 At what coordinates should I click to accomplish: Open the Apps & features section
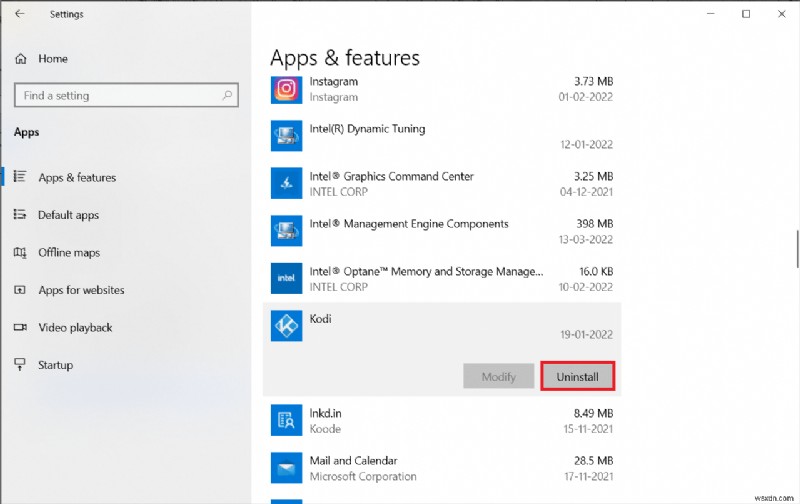[x=77, y=178]
